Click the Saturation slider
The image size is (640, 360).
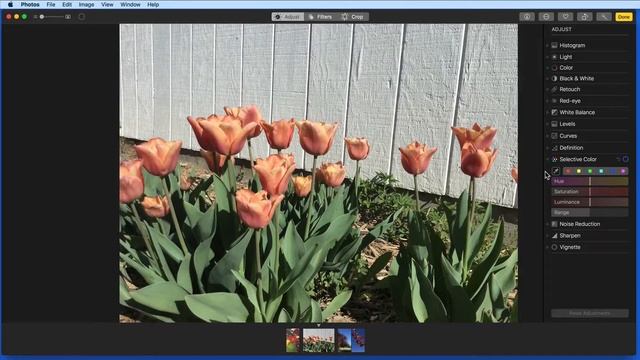[x=590, y=192]
